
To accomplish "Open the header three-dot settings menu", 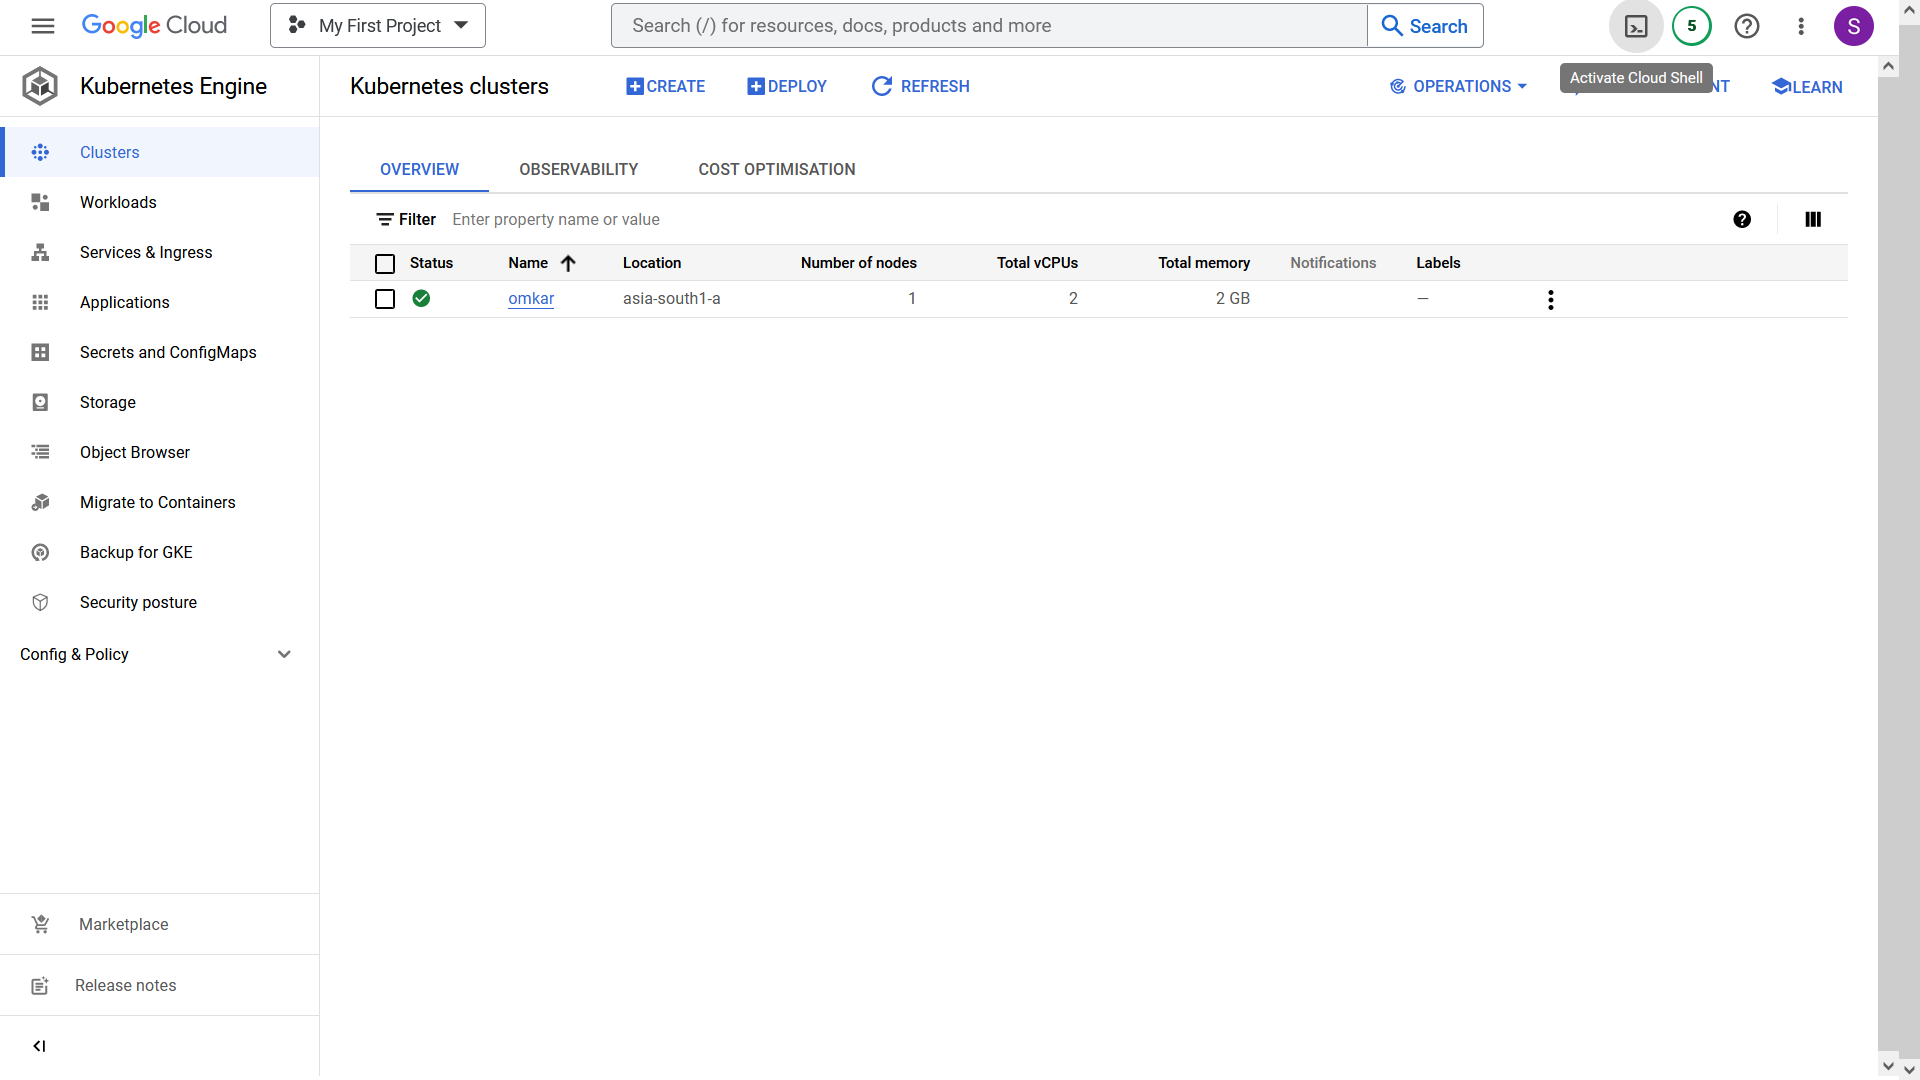I will (1801, 26).
